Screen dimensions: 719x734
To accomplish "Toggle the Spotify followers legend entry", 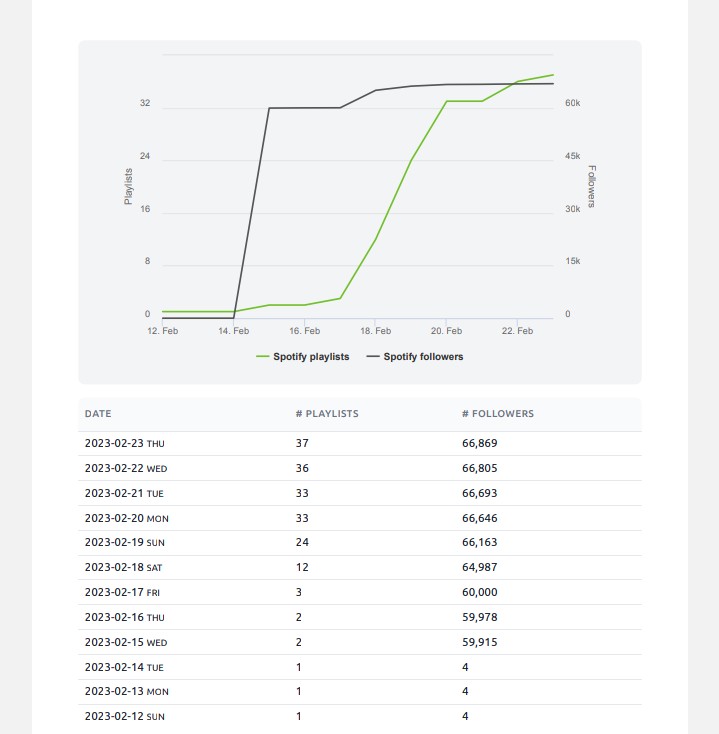I will coord(415,357).
